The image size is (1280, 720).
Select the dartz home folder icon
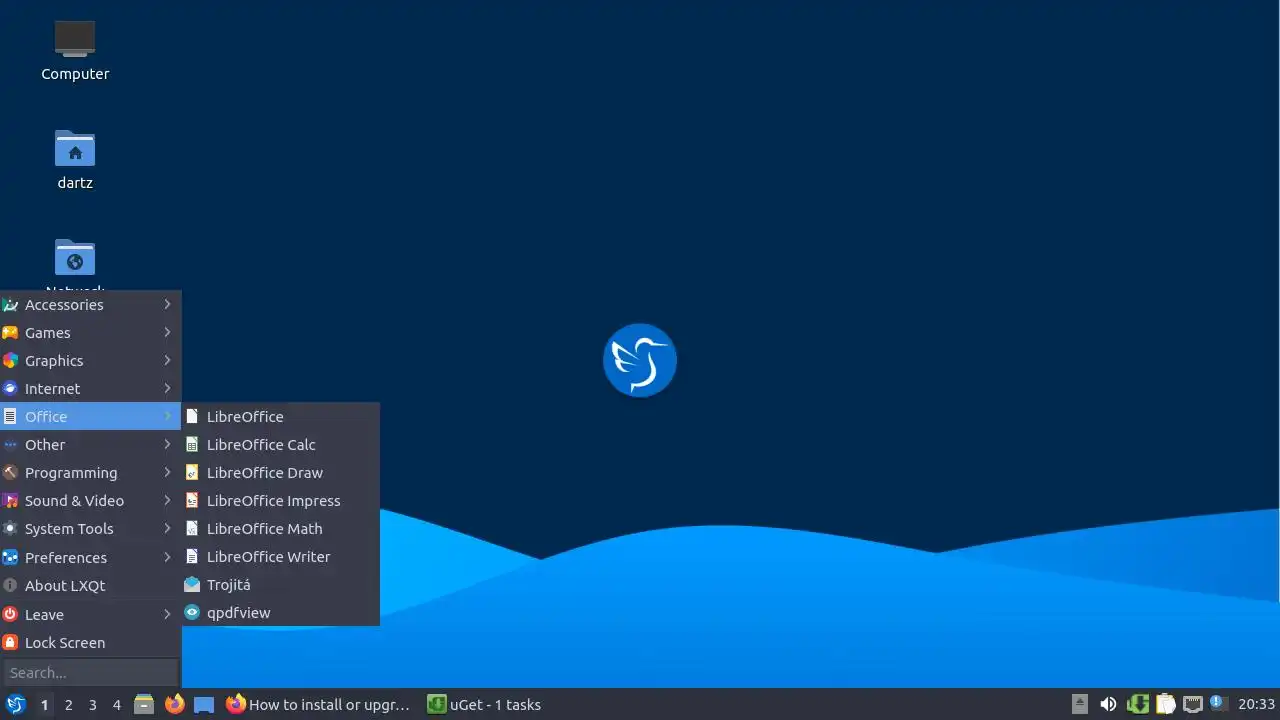75,159
